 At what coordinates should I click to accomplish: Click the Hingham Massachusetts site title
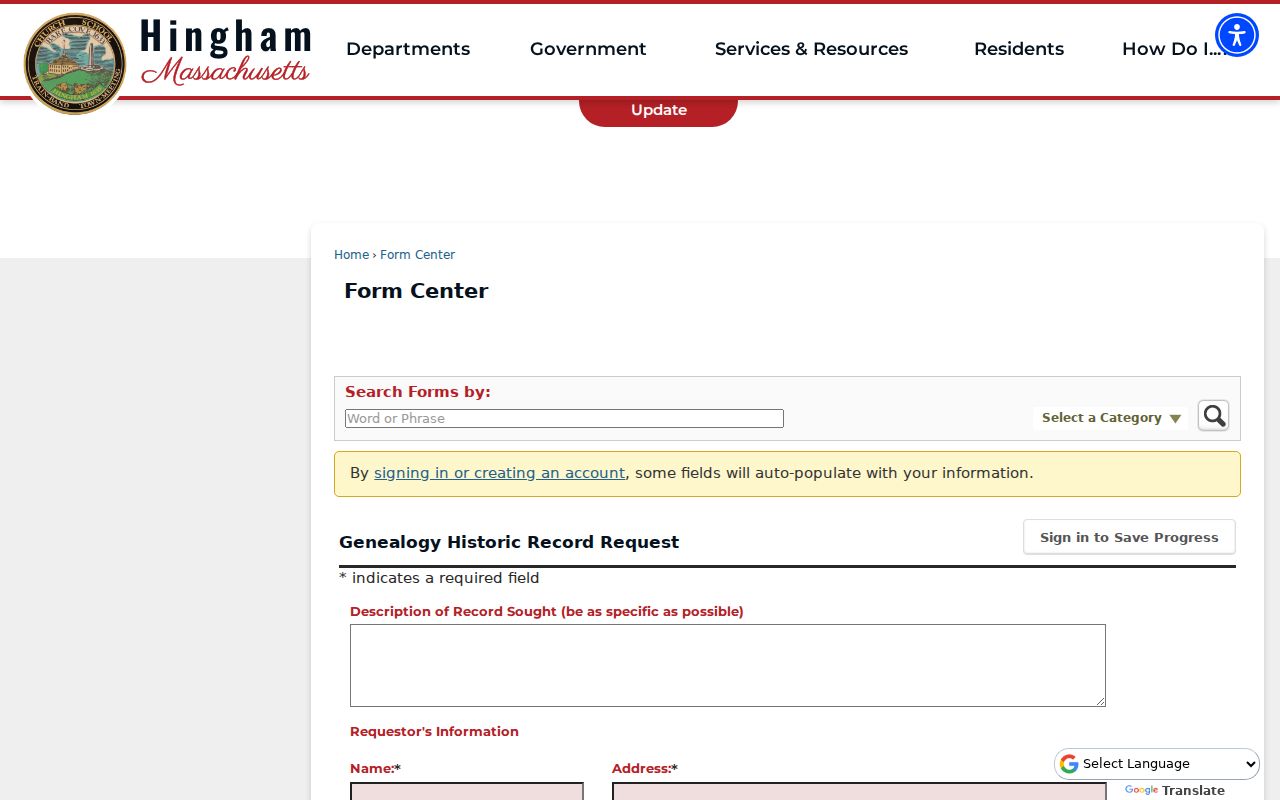click(225, 51)
